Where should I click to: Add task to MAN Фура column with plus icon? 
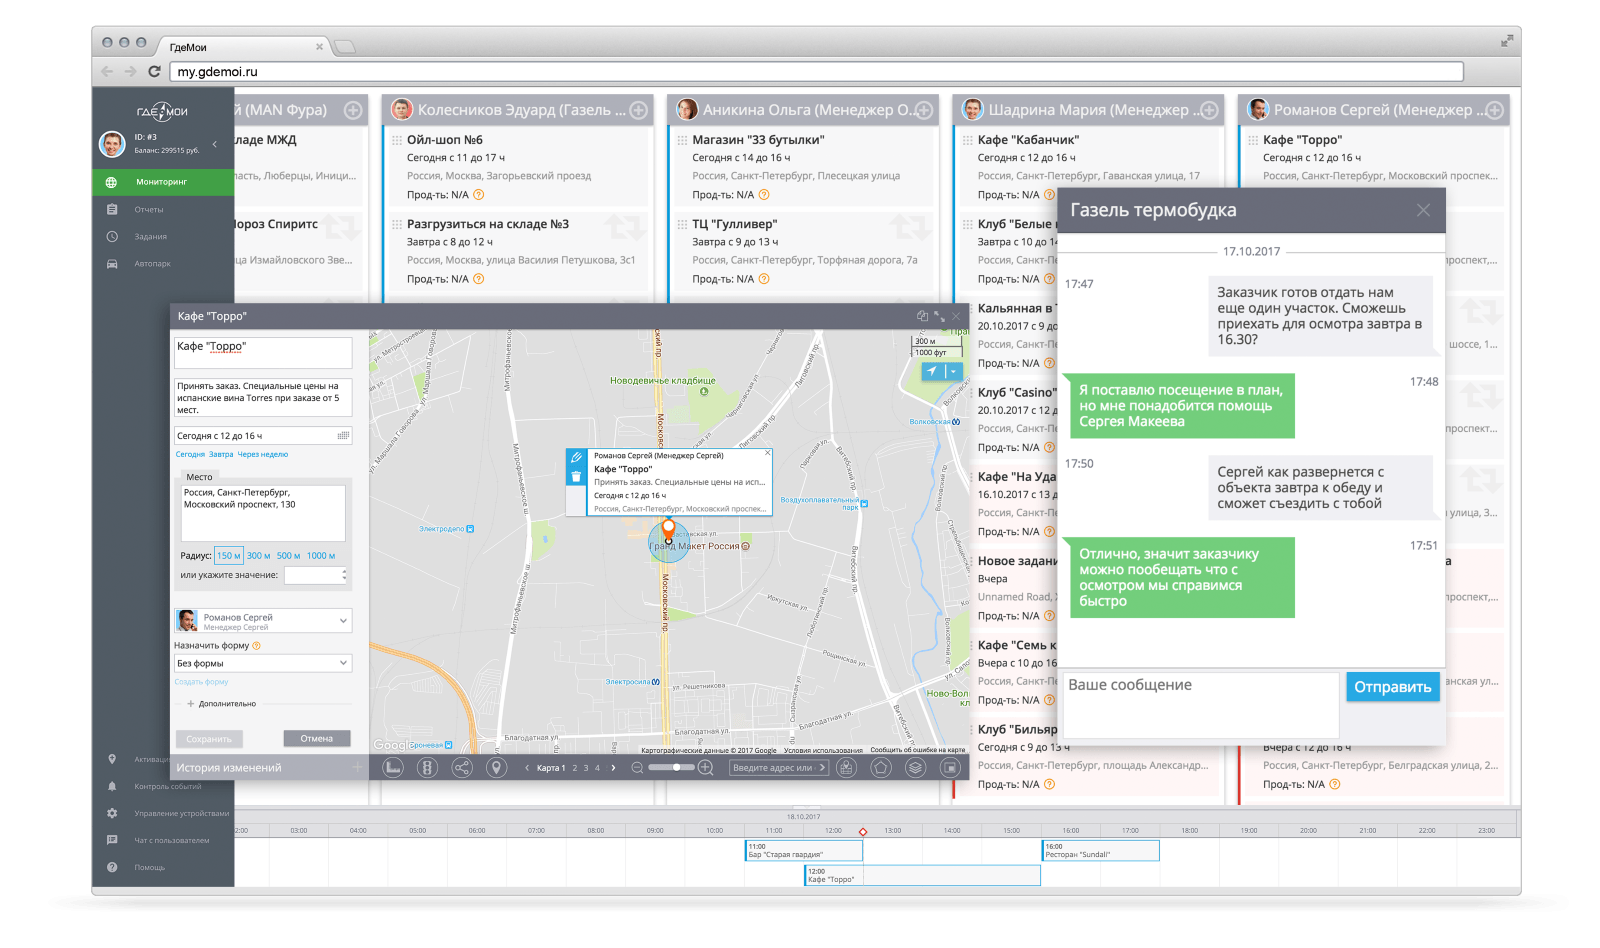pyautogui.click(x=353, y=110)
